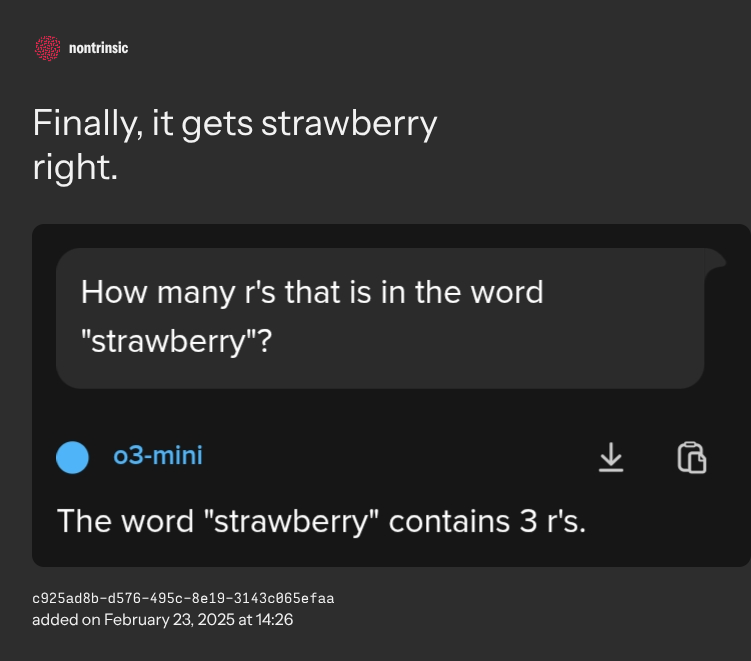Select the o3-mini model name label

[x=158, y=457]
